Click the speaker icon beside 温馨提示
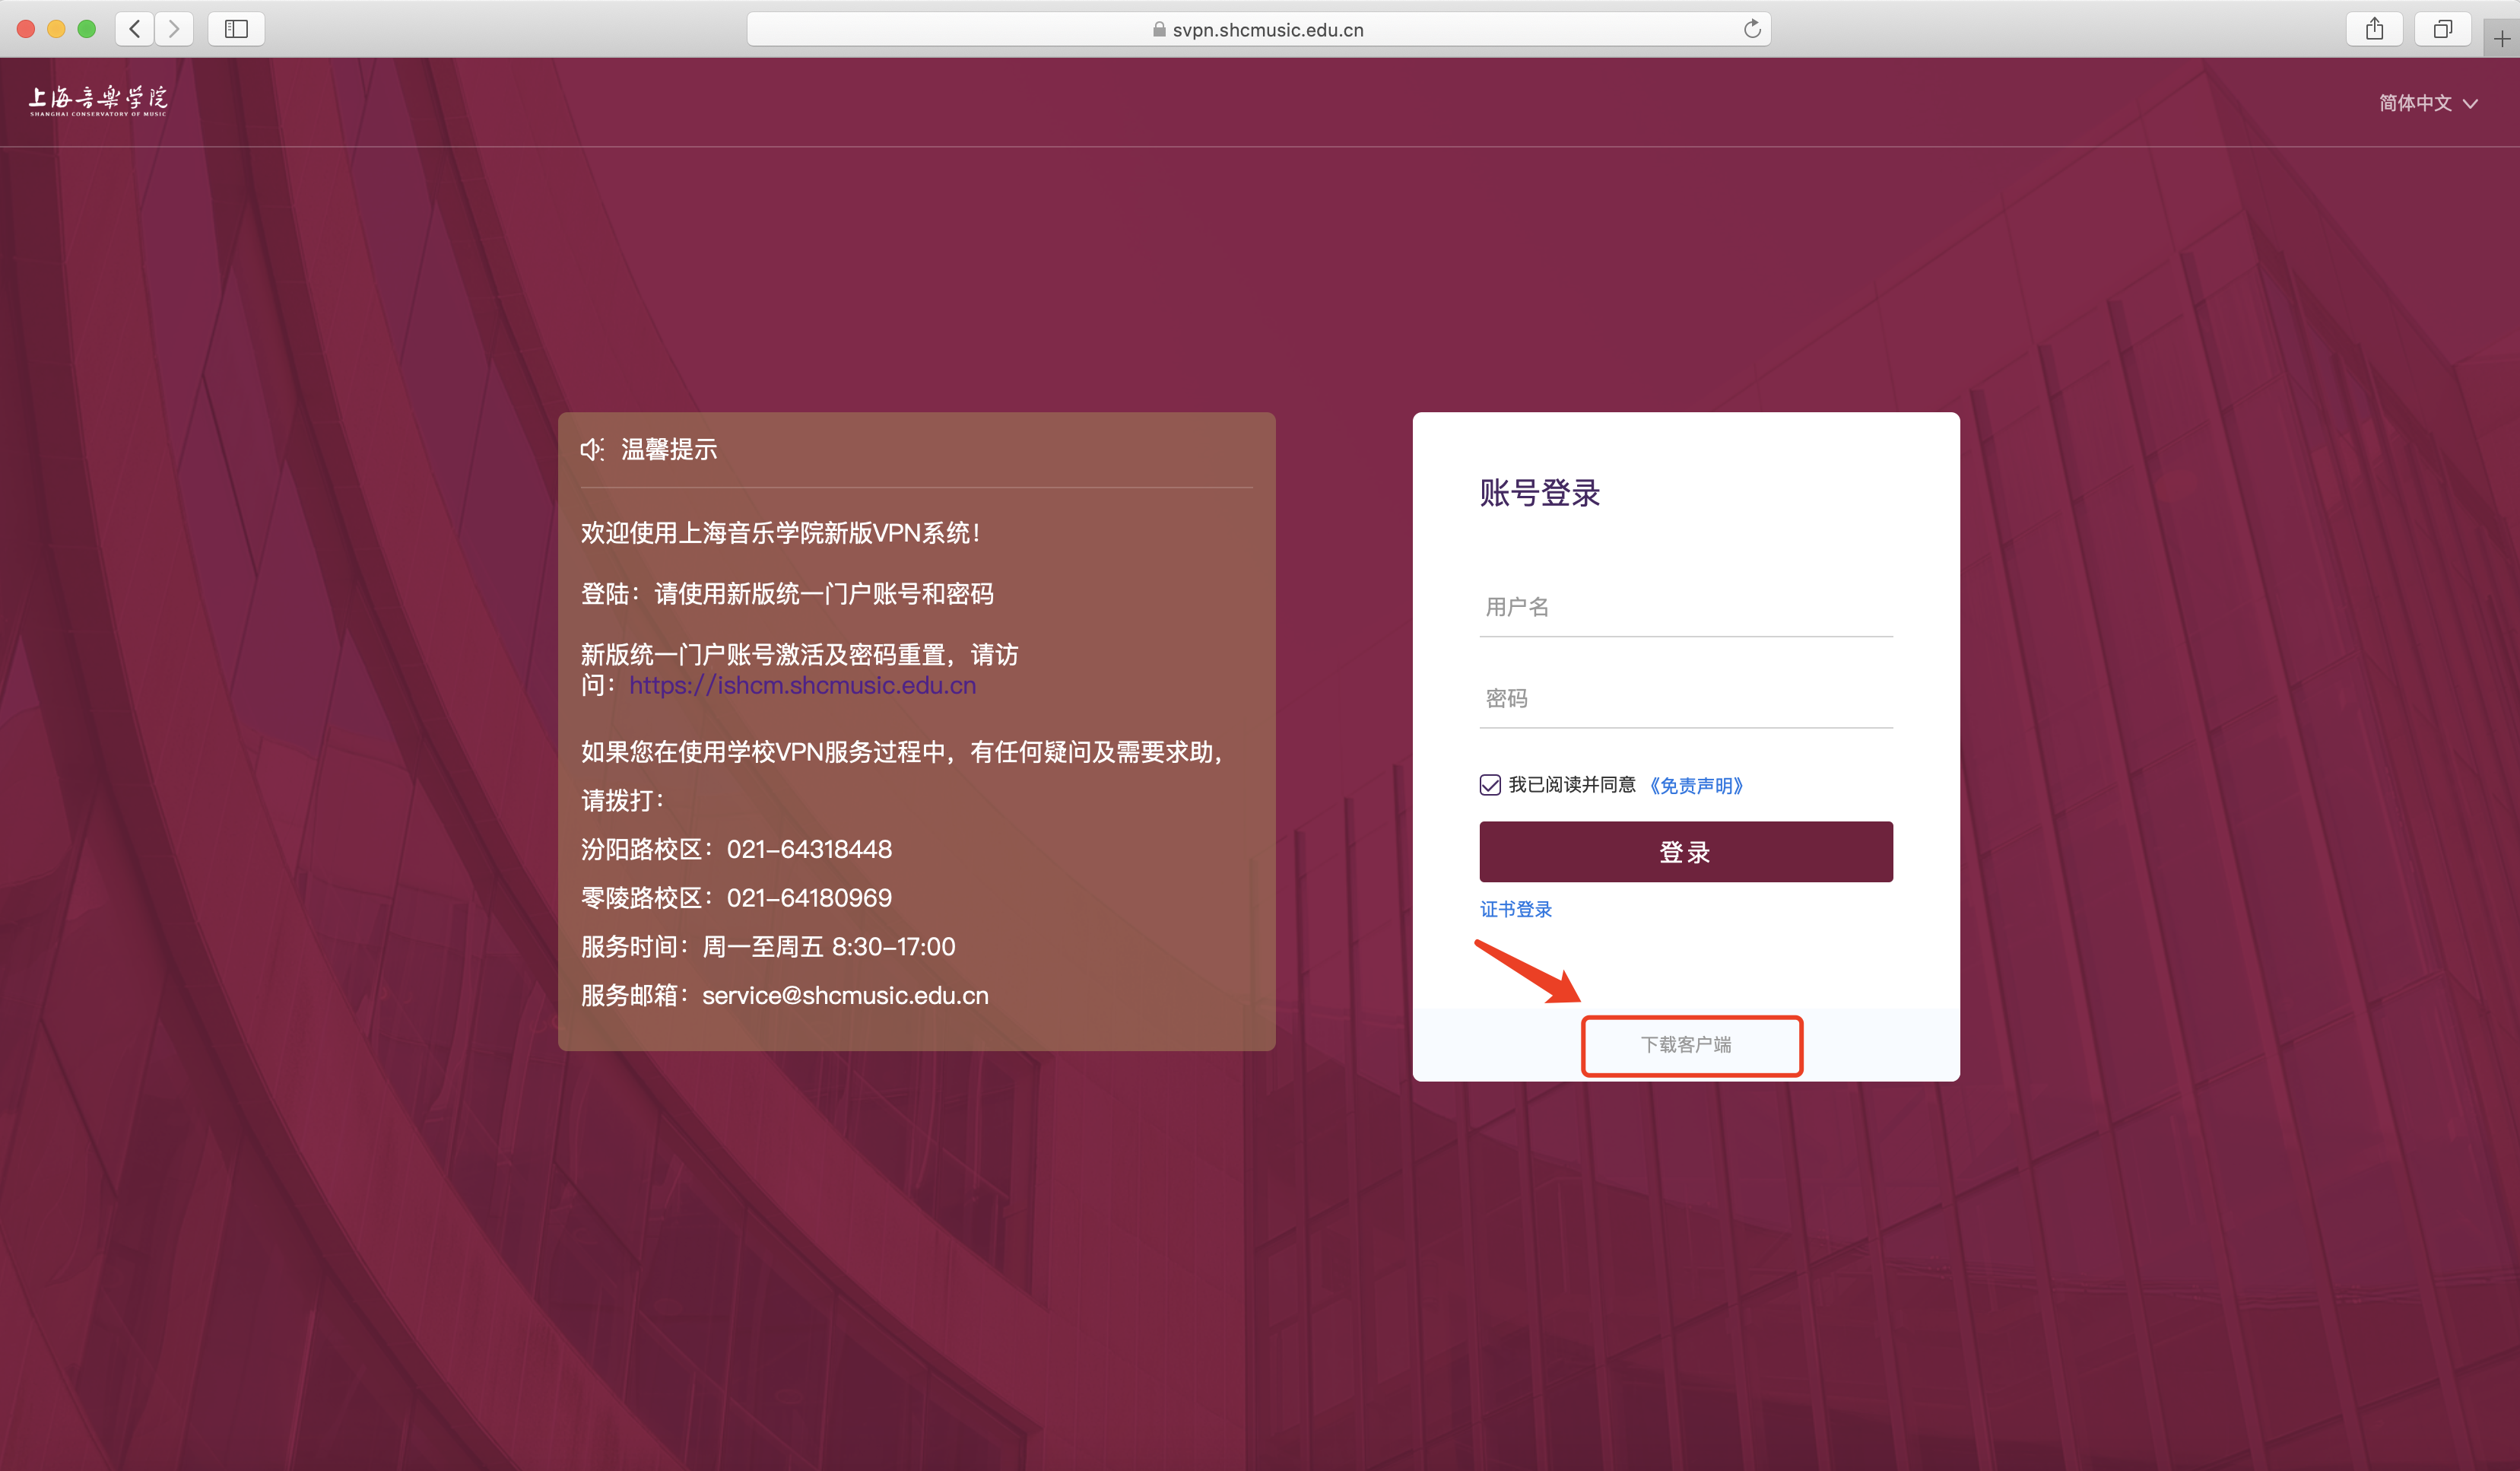 click(592, 449)
